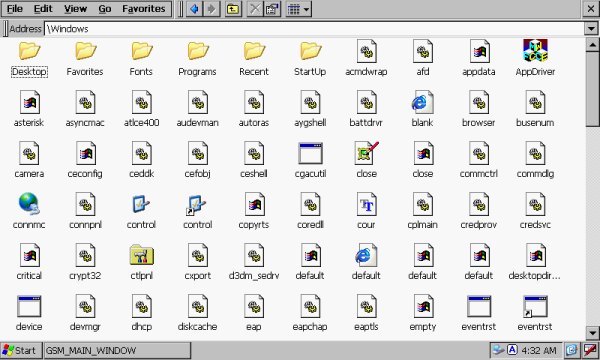
Task: Open the Start menu
Action: pyautogui.click(x=21, y=350)
